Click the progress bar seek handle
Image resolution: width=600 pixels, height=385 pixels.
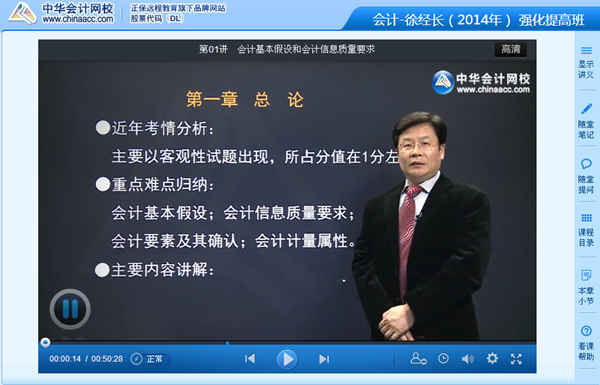[x=45, y=342]
